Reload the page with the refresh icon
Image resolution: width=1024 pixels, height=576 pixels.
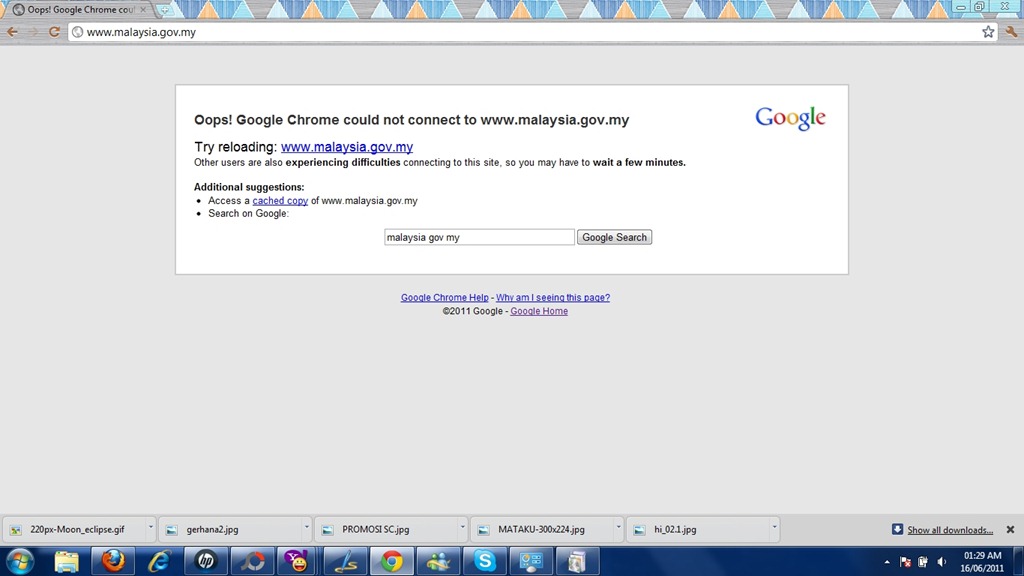click(x=54, y=32)
